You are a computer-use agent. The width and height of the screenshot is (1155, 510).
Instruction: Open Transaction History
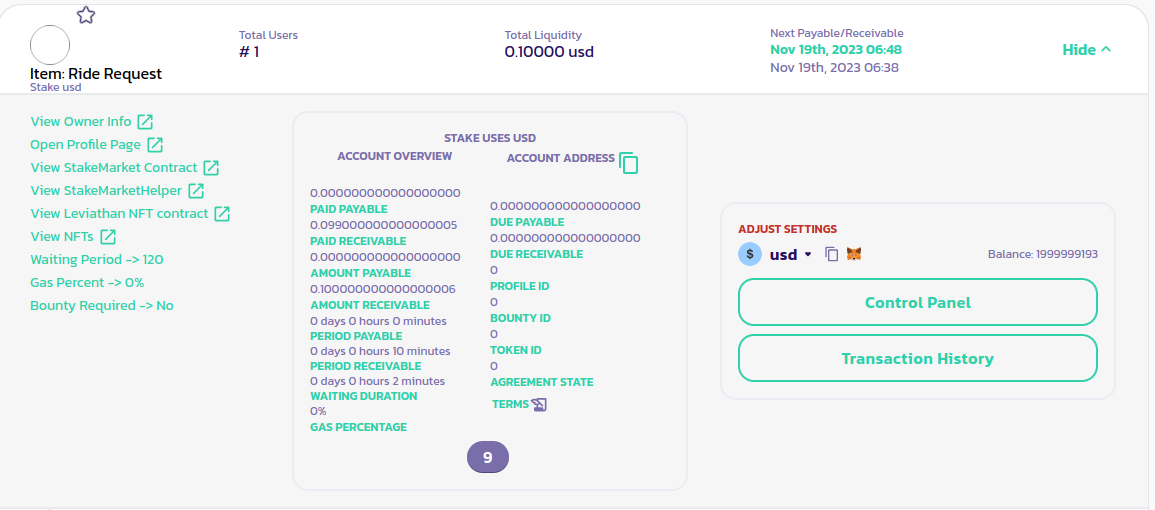pos(917,358)
